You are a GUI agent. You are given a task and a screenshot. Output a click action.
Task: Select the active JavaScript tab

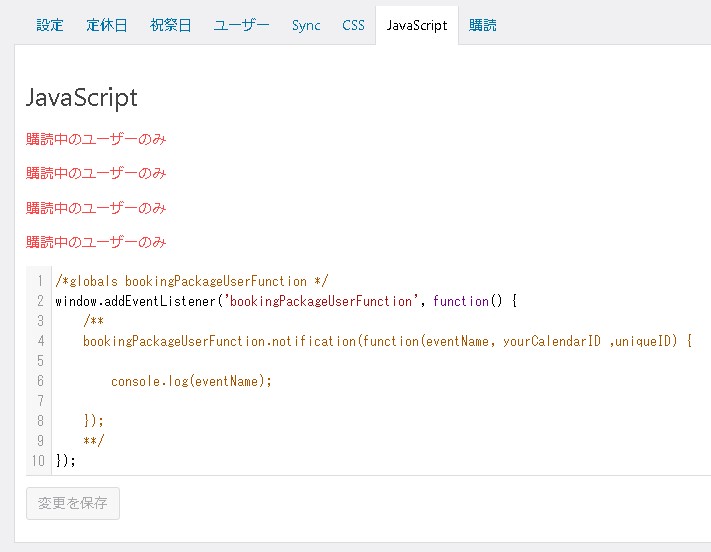point(417,25)
